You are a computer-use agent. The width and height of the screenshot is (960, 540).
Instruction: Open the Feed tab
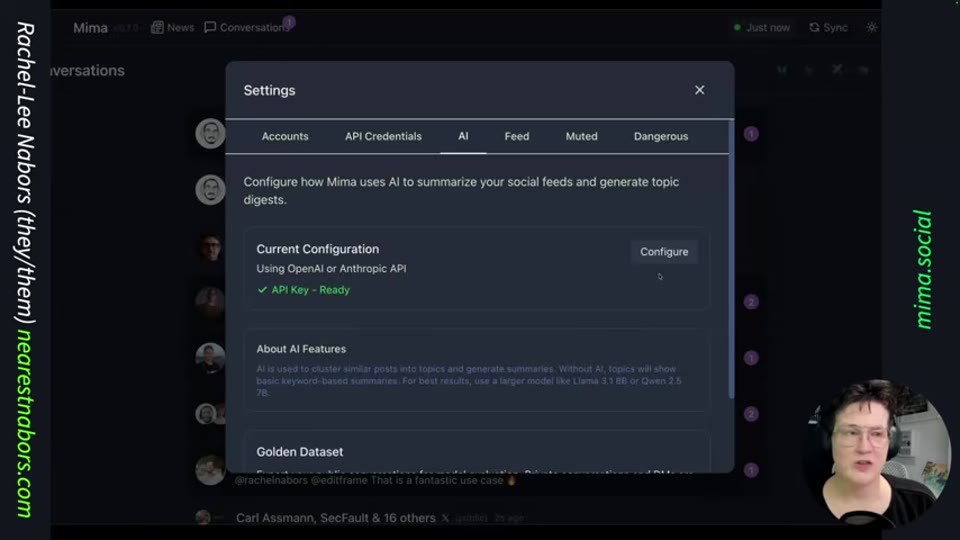point(517,137)
